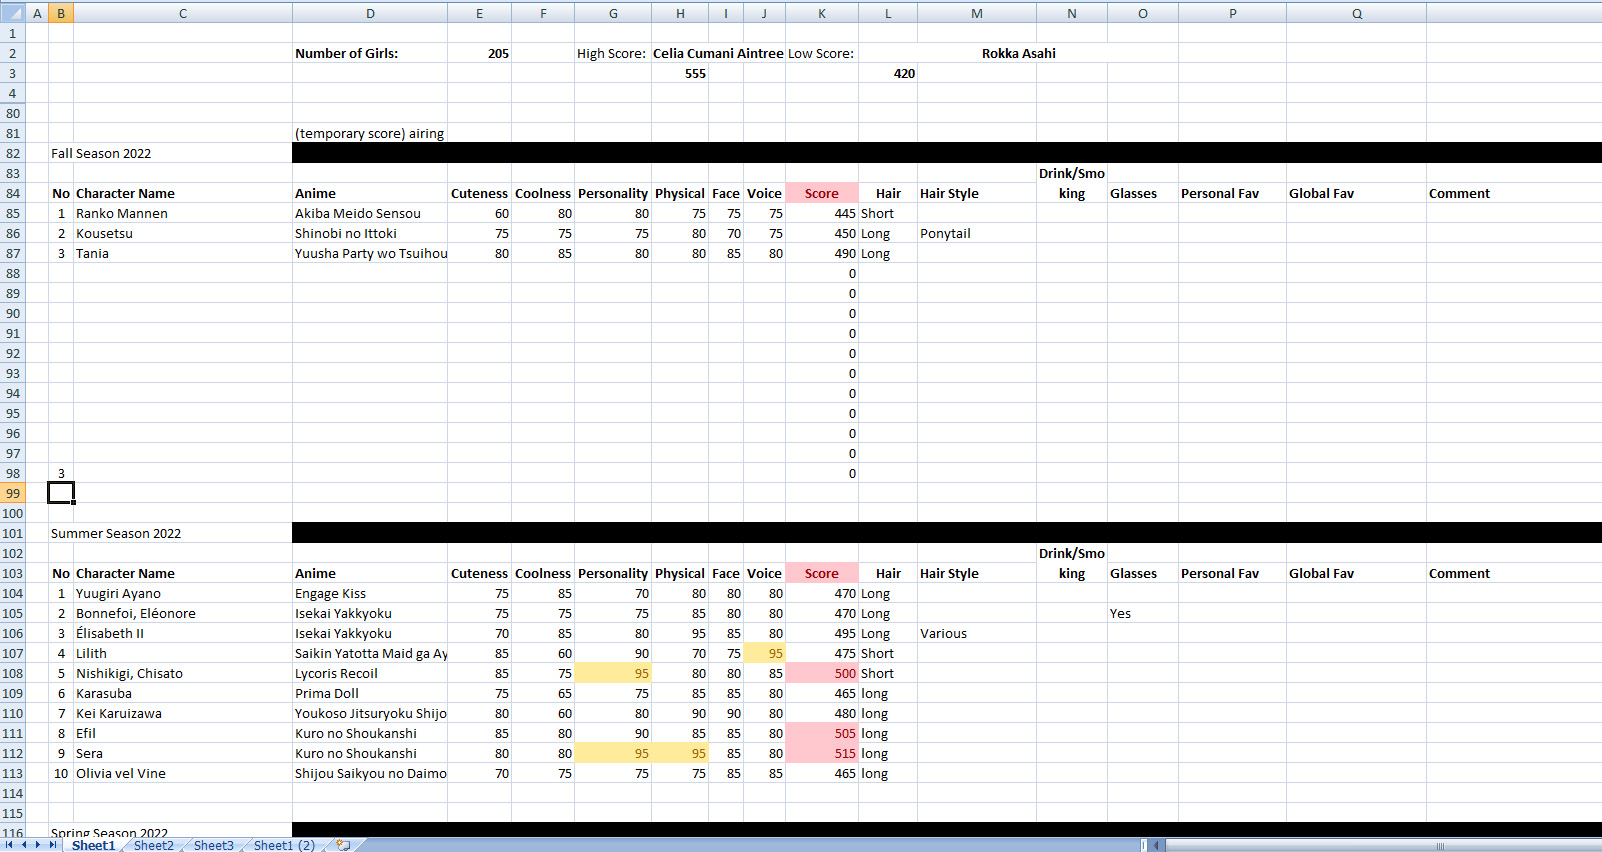Image resolution: width=1602 pixels, height=852 pixels.
Task: Switch to the Sheet1 (2) tab
Action: [x=284, y=845]
